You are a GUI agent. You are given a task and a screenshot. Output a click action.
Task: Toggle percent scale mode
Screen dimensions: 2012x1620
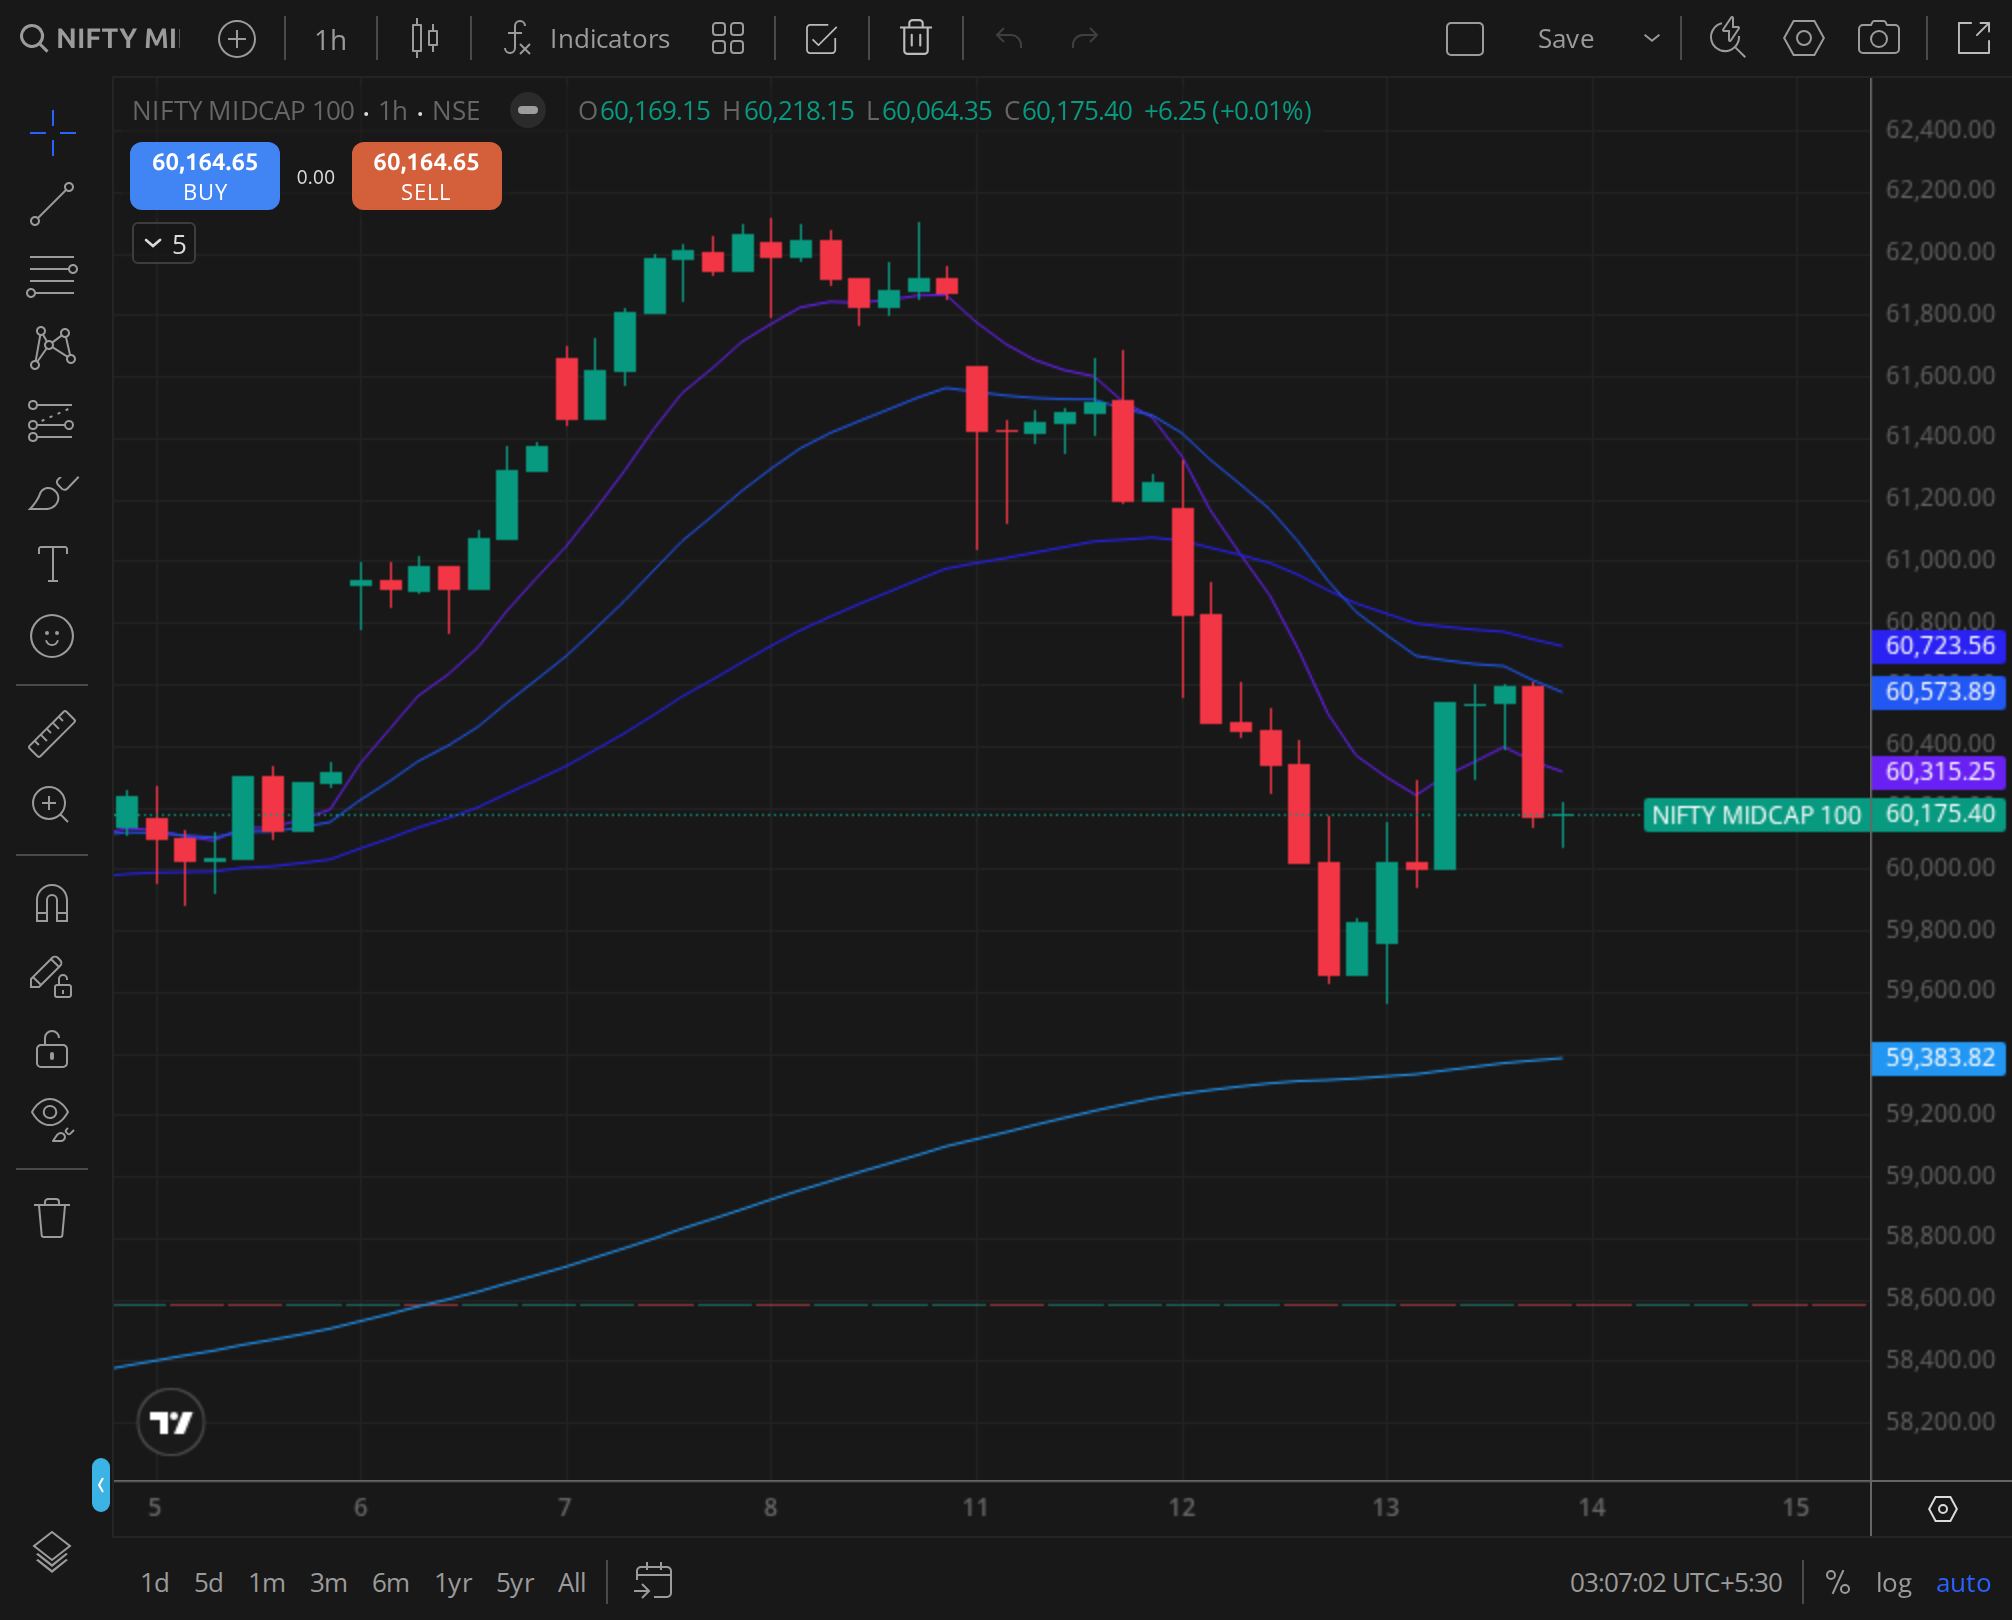(1837, 1583)
